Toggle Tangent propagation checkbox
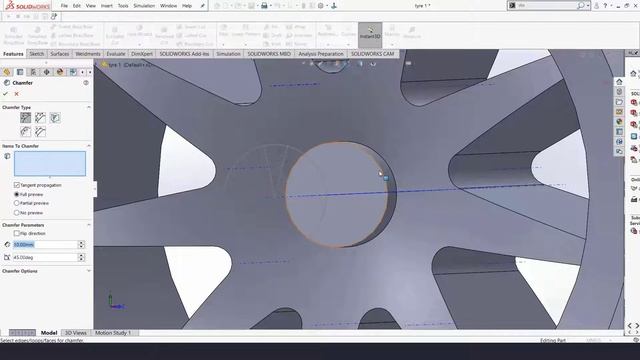 tap(17, 185)
